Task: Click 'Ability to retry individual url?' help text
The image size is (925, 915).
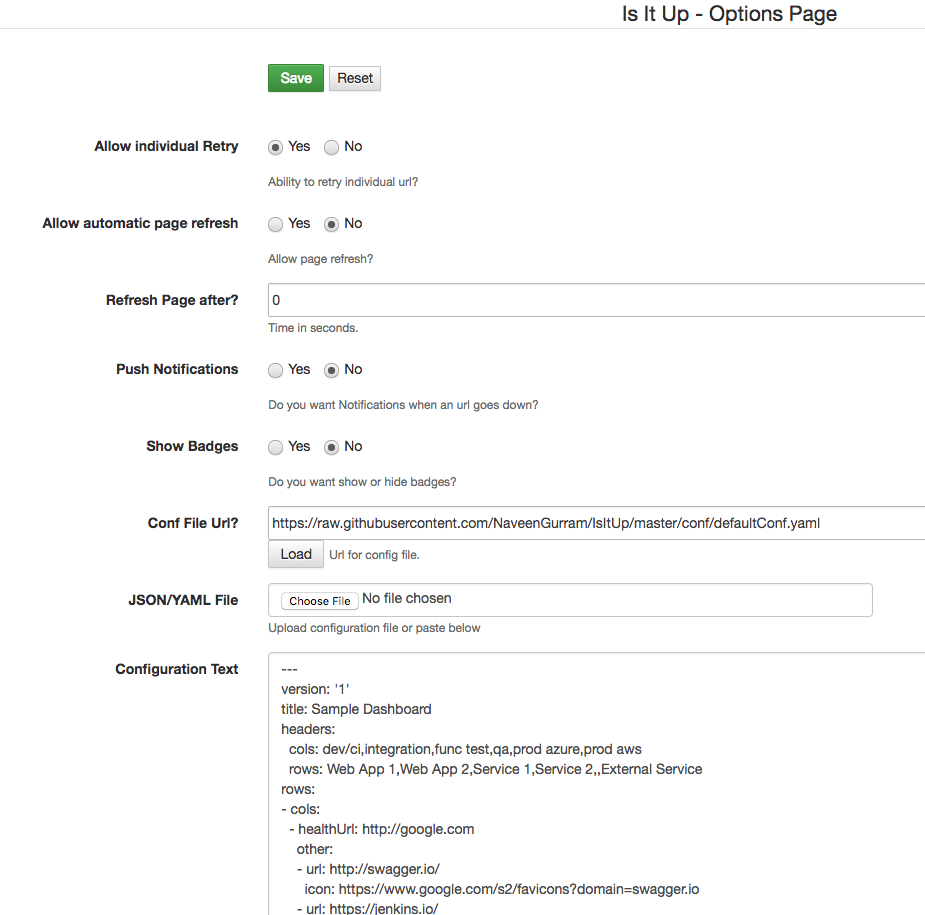Action: [x=343, y=182]
